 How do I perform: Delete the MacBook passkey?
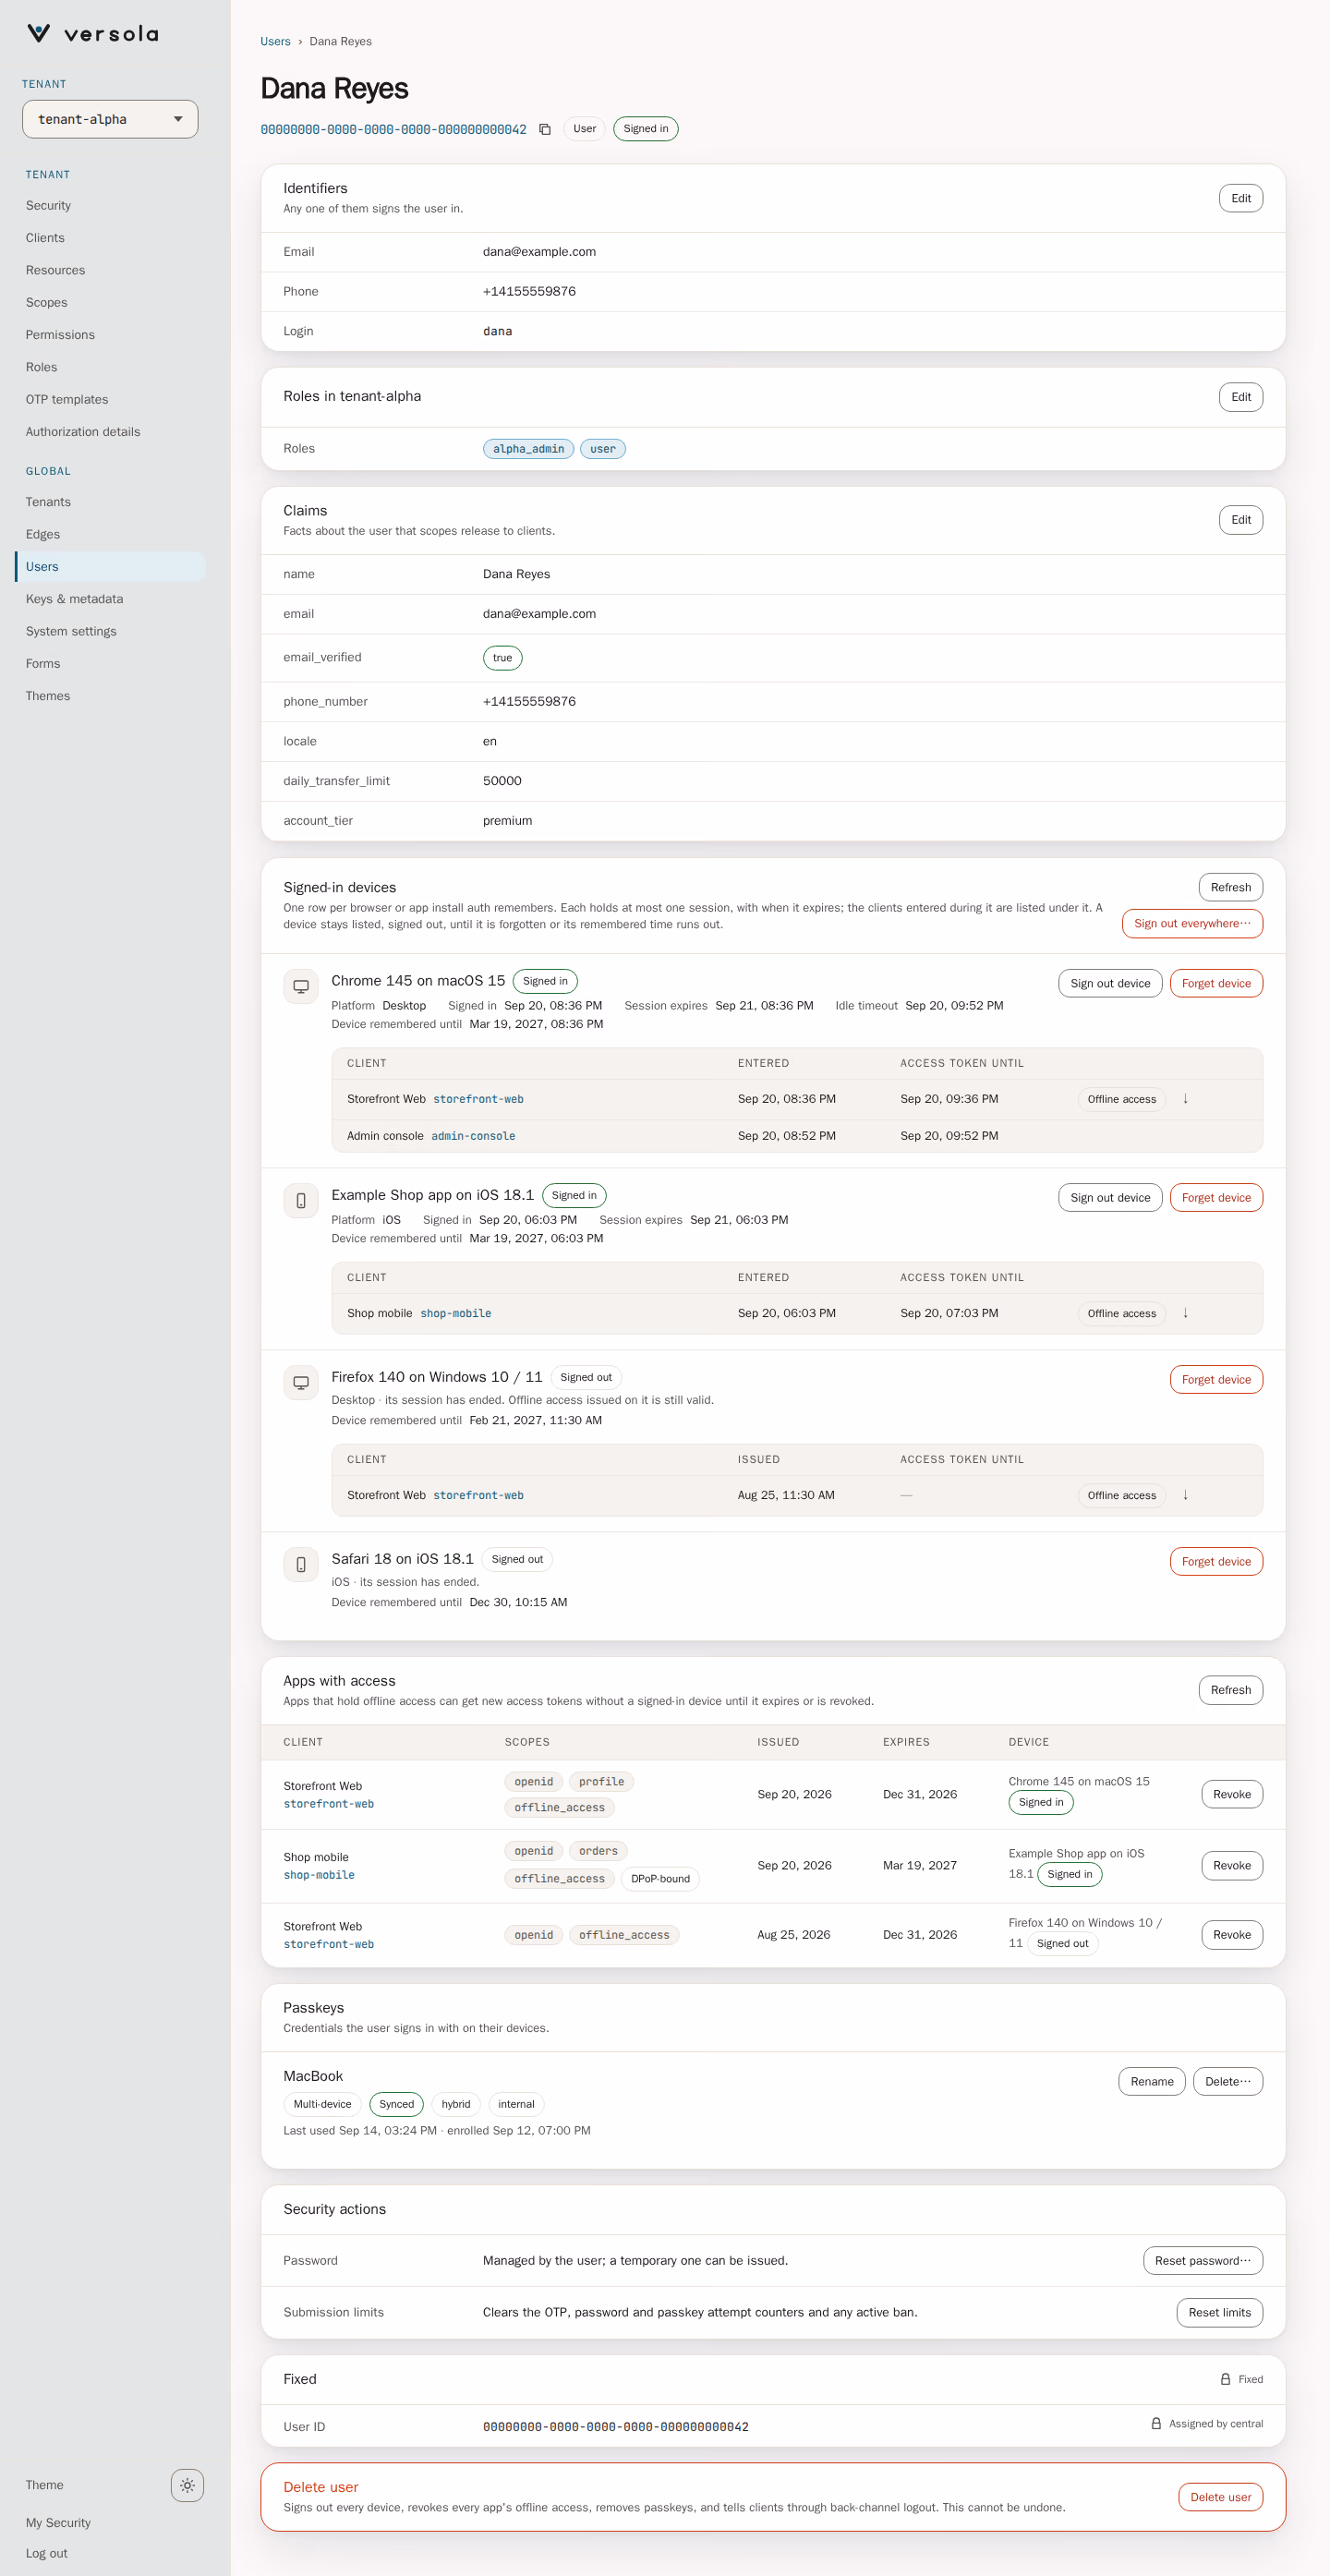[1228, 2081]
